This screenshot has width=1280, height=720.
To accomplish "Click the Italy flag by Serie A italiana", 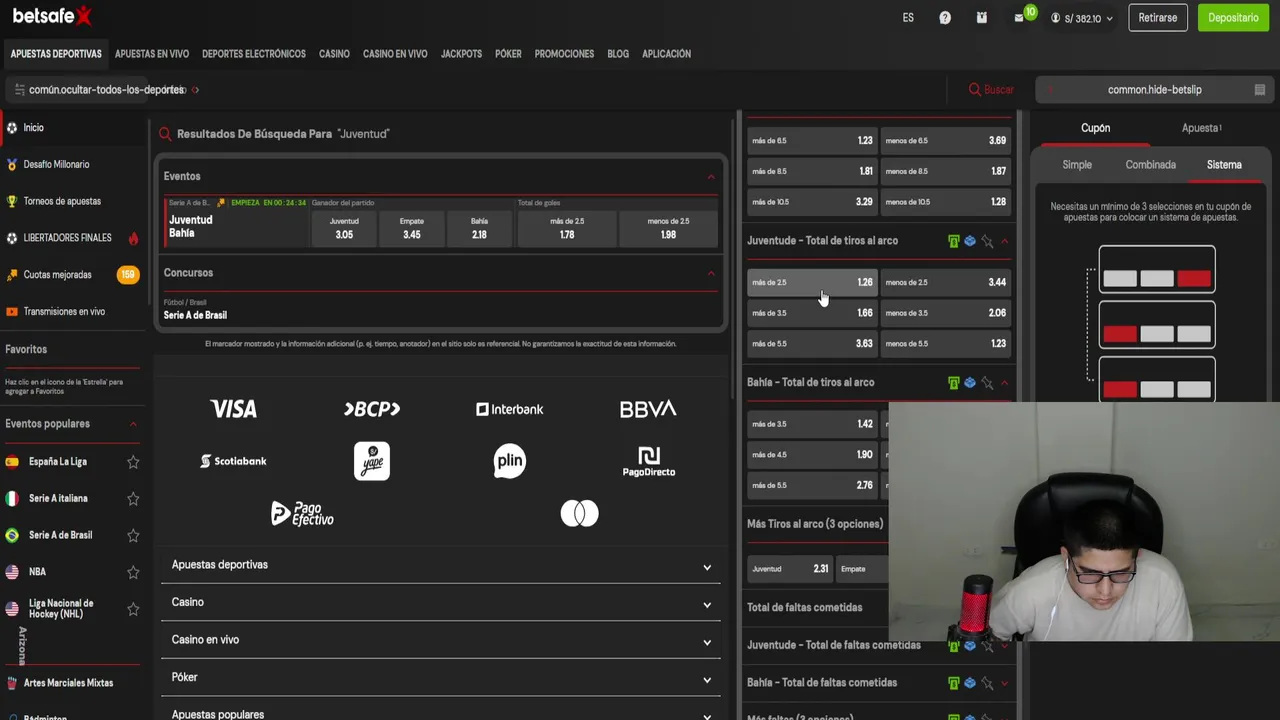I will (x=12, y=498).
